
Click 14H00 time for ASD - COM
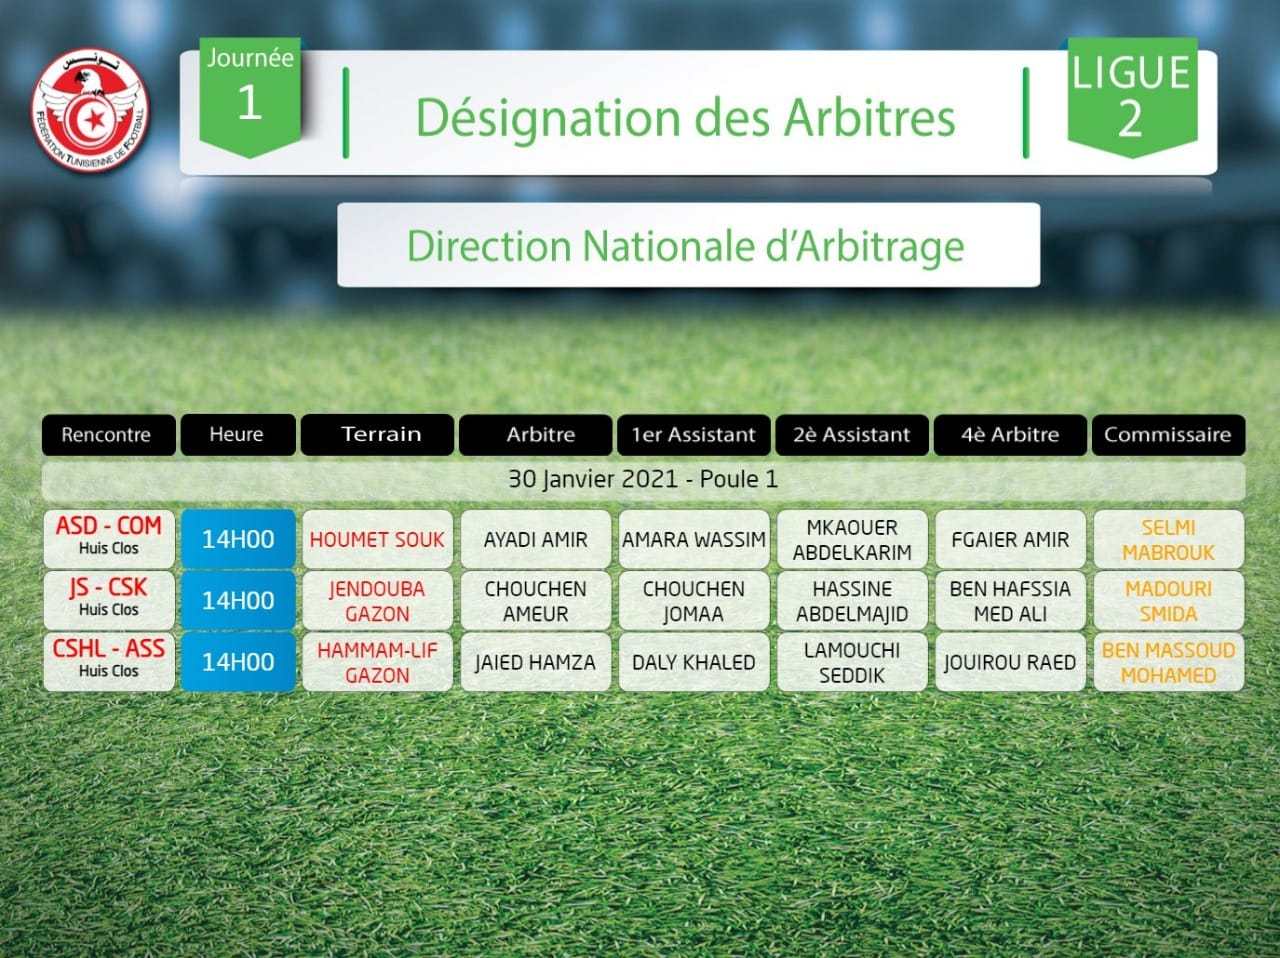pos(238,539)
